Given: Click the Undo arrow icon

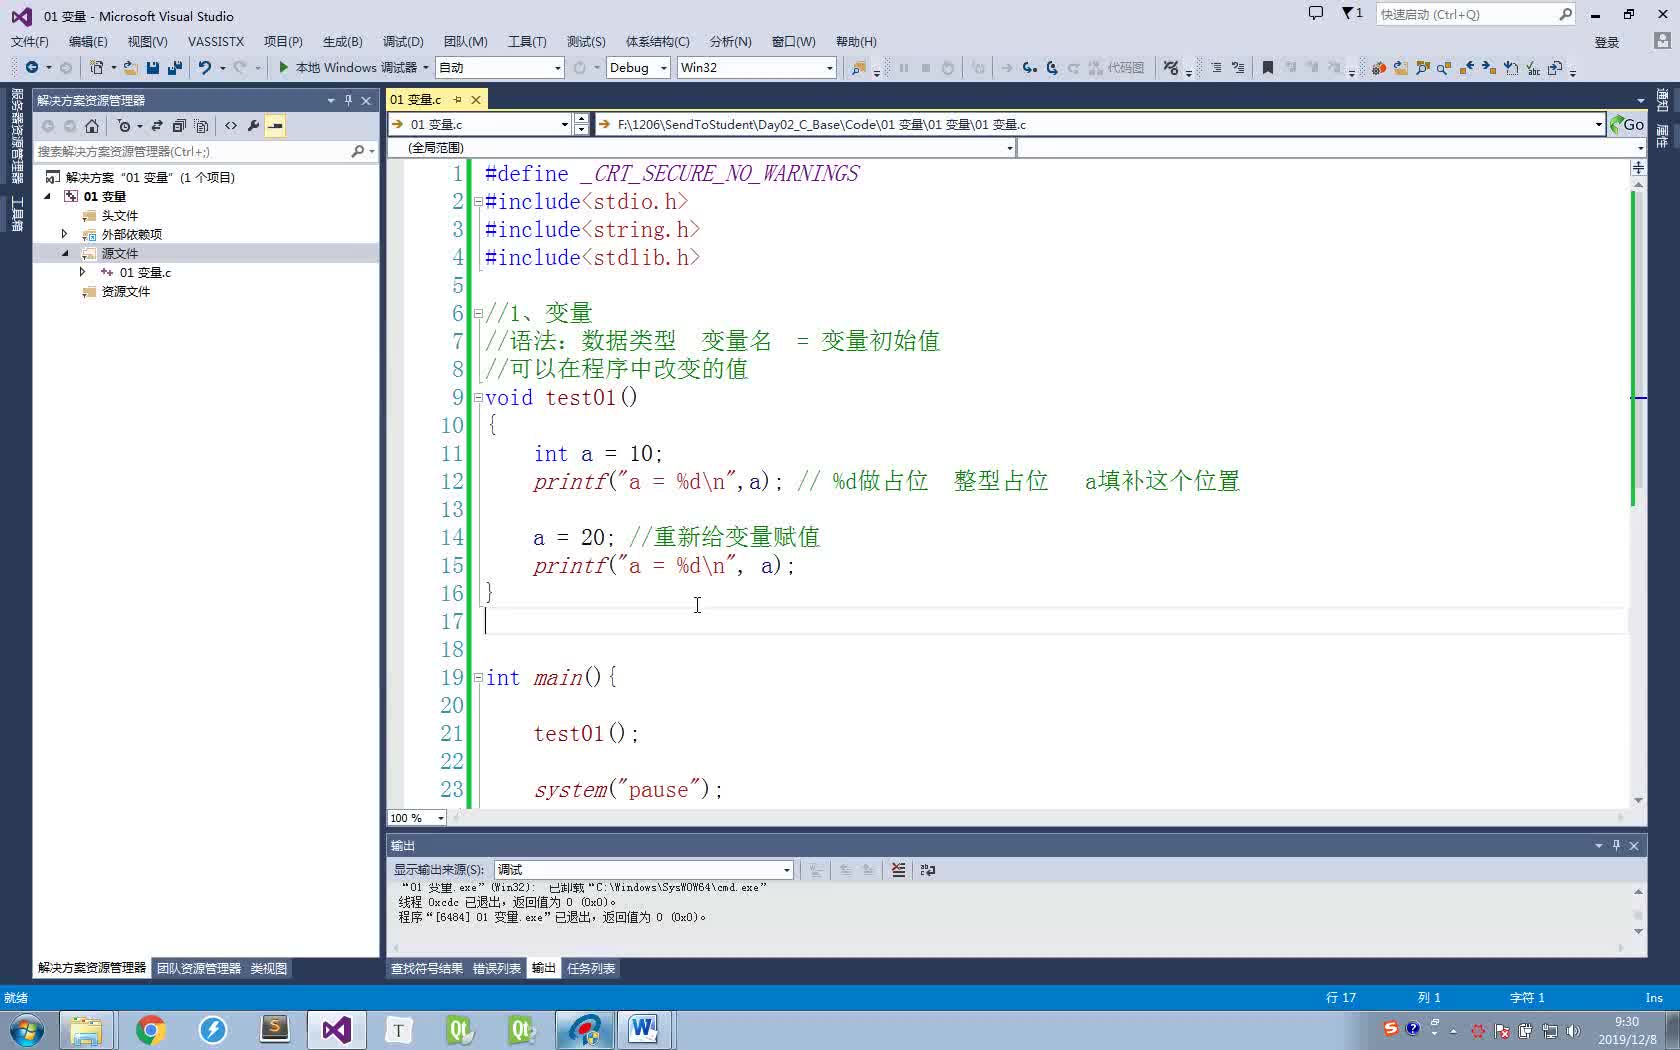Looking at the screenshot, I should tap(205, 67).
